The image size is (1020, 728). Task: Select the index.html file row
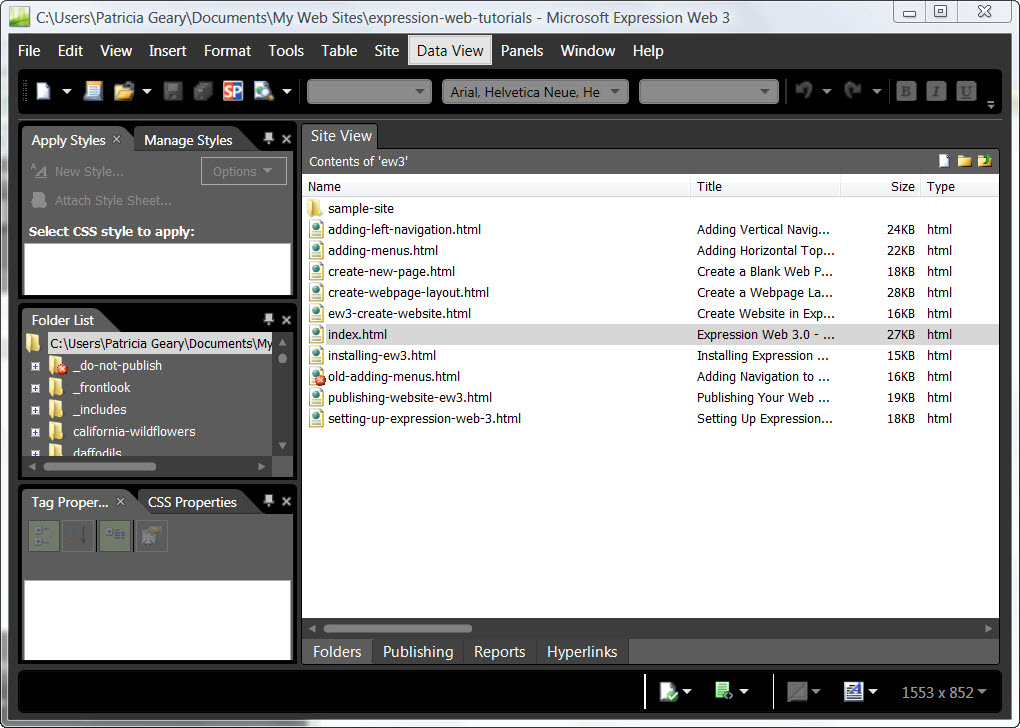click(x=651, y=334)
